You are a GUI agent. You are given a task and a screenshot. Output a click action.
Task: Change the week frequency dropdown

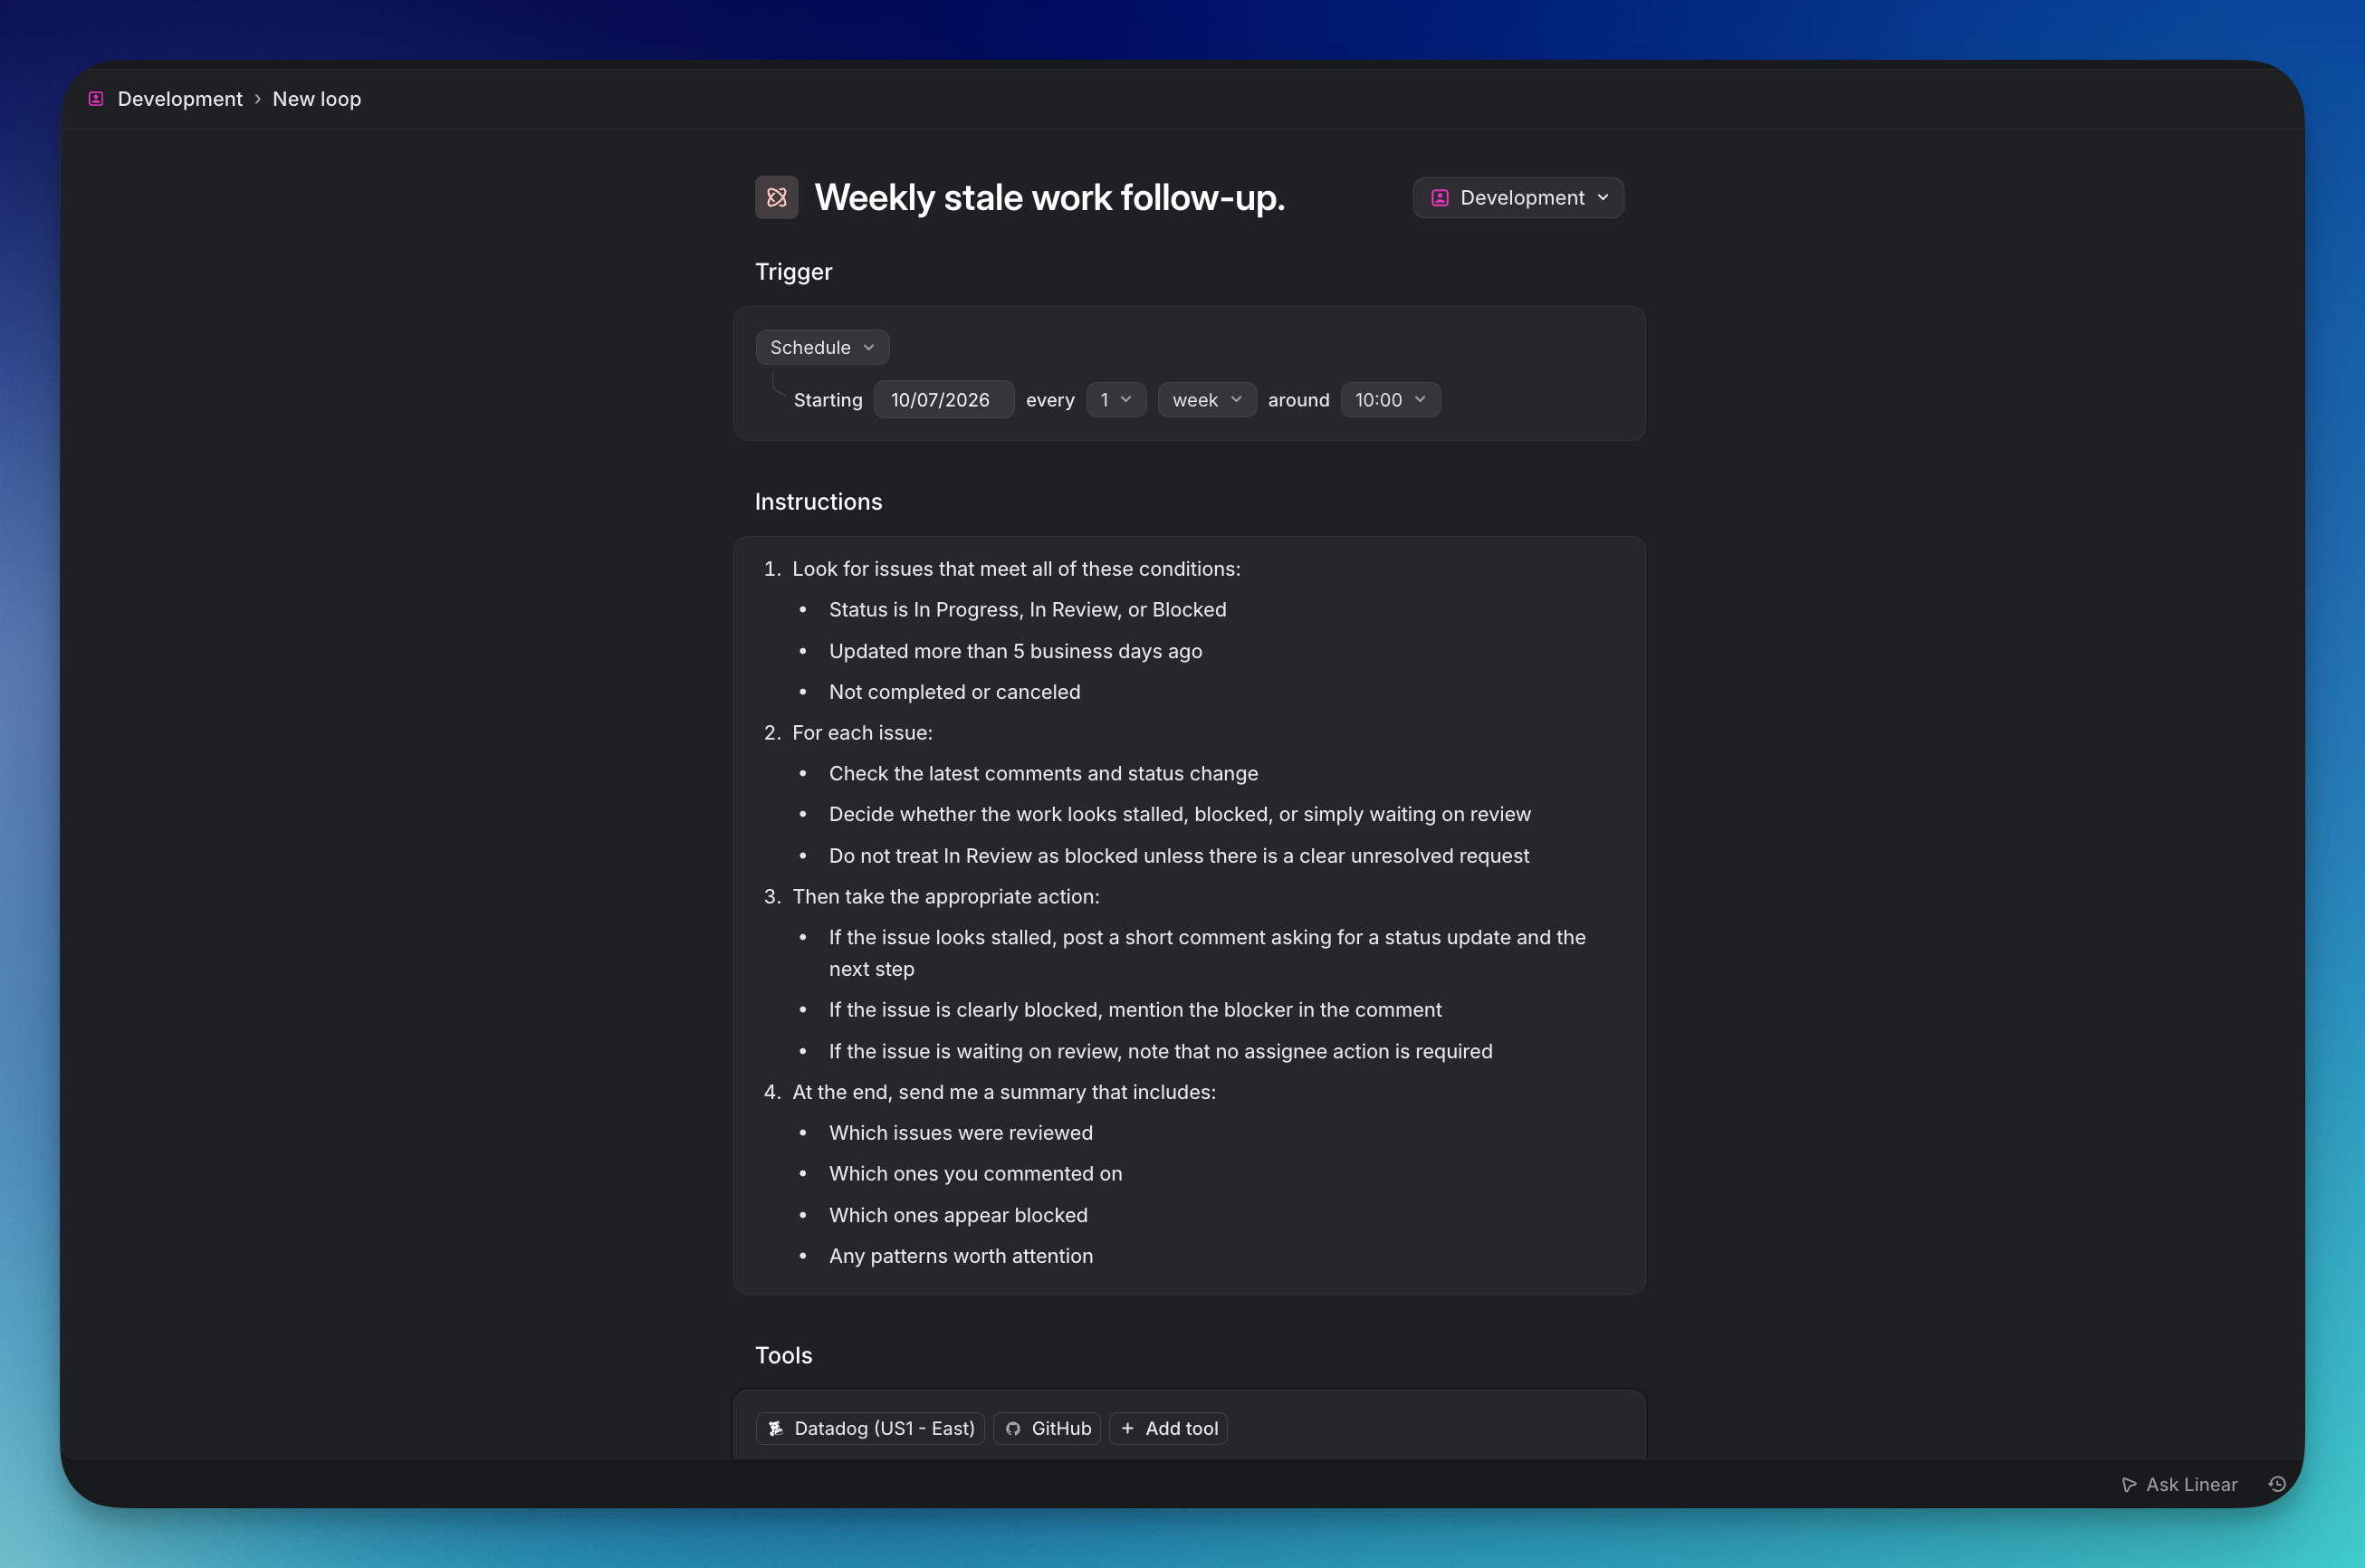click(1207, 400)
